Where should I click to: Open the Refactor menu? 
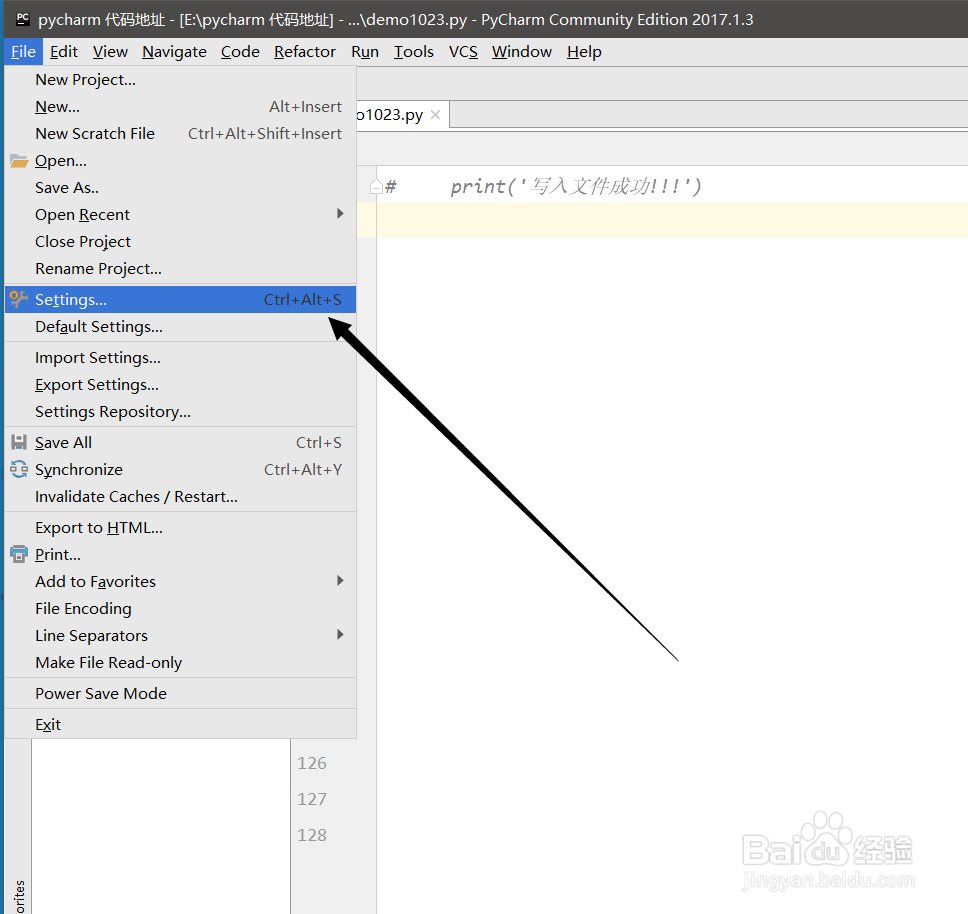pyautogui.click(x=305, y=52)
